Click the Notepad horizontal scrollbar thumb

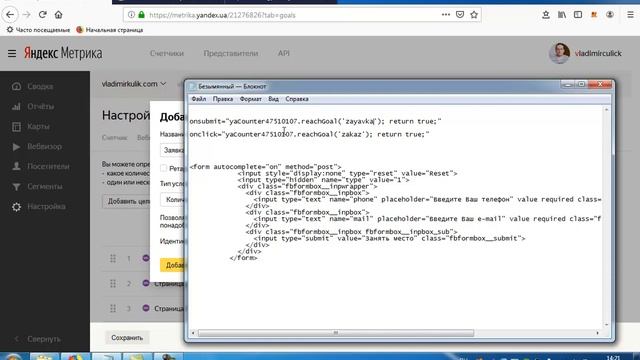coord(336,333)
